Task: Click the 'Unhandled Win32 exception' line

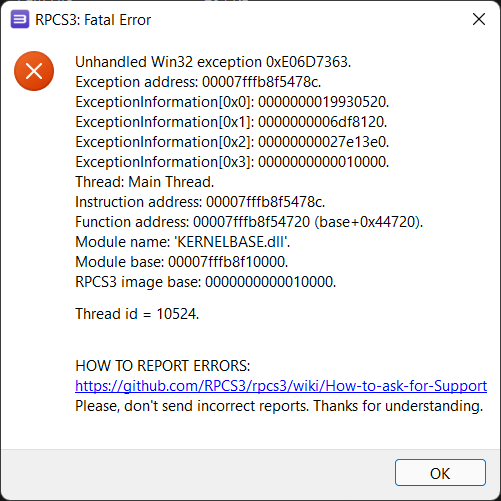Action: (x=213, y=62)
